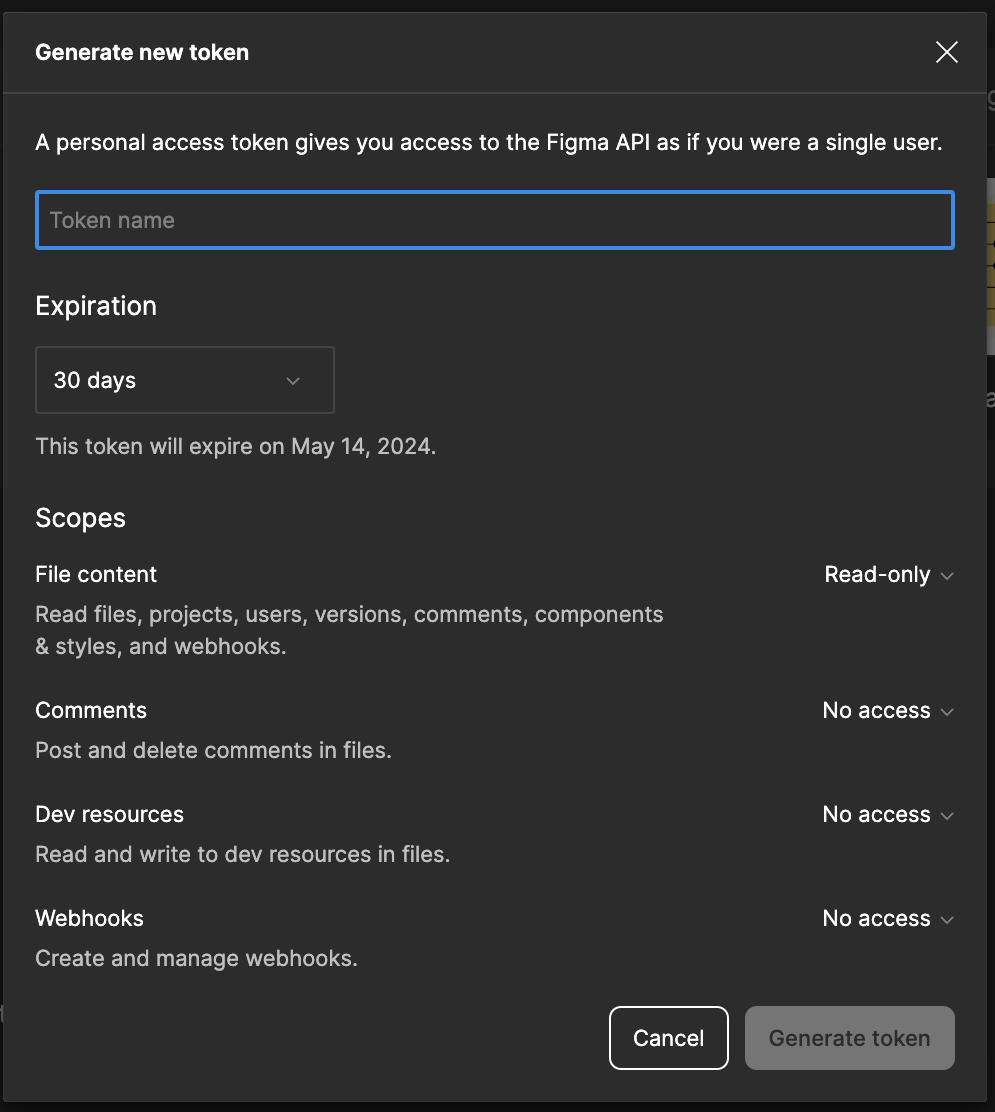Viewport: 995px width, 1112px height.
Task: Click the chevron arrow for Webhooks scope
Action: pyautogui.click(x=947, y=920)
